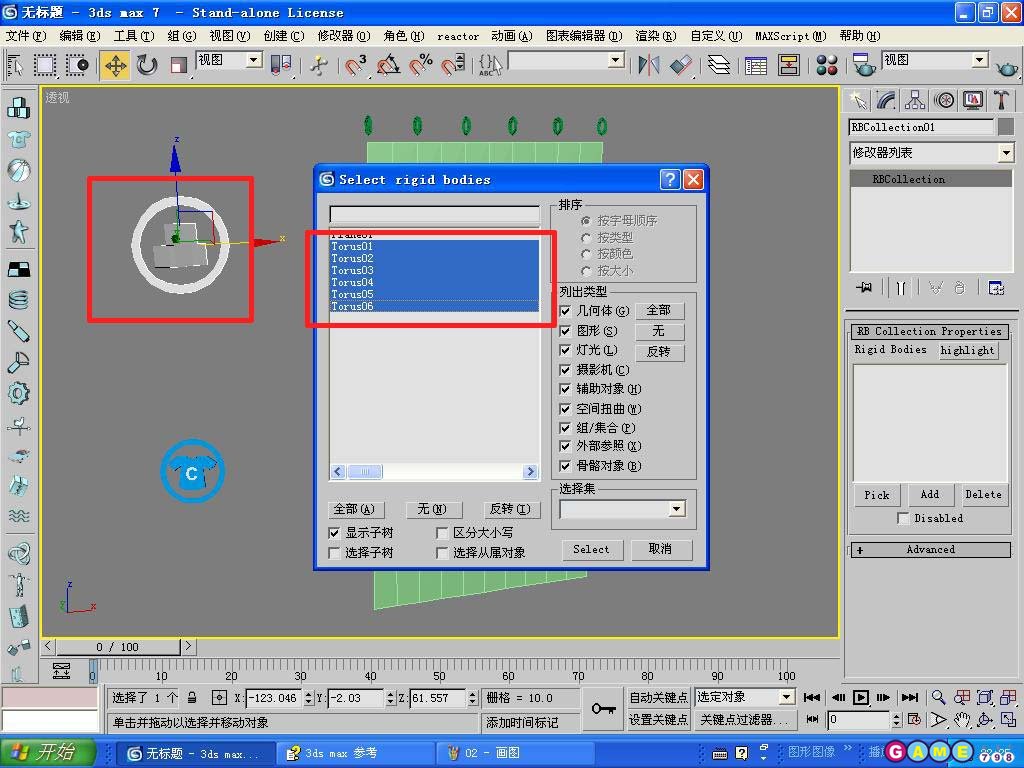Screen dimensions: 1024x768
Task: Open the reactor menu
Action: pyautogui.click(x=458, y=36)
